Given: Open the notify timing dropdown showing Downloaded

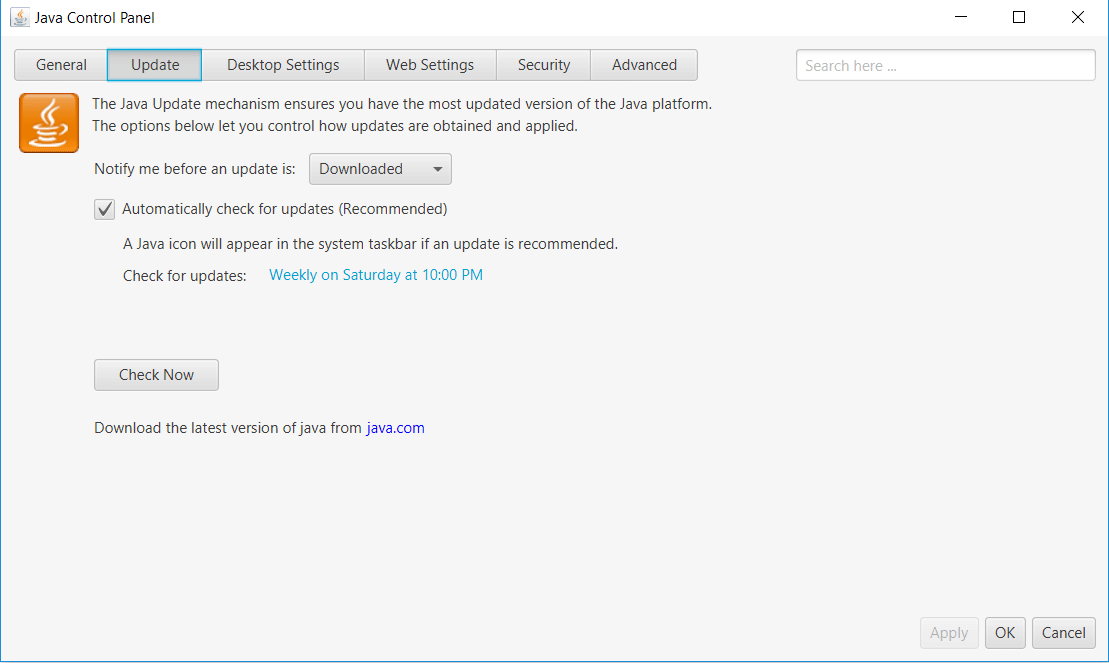Looking at the screenshot, I should point(380,168).
